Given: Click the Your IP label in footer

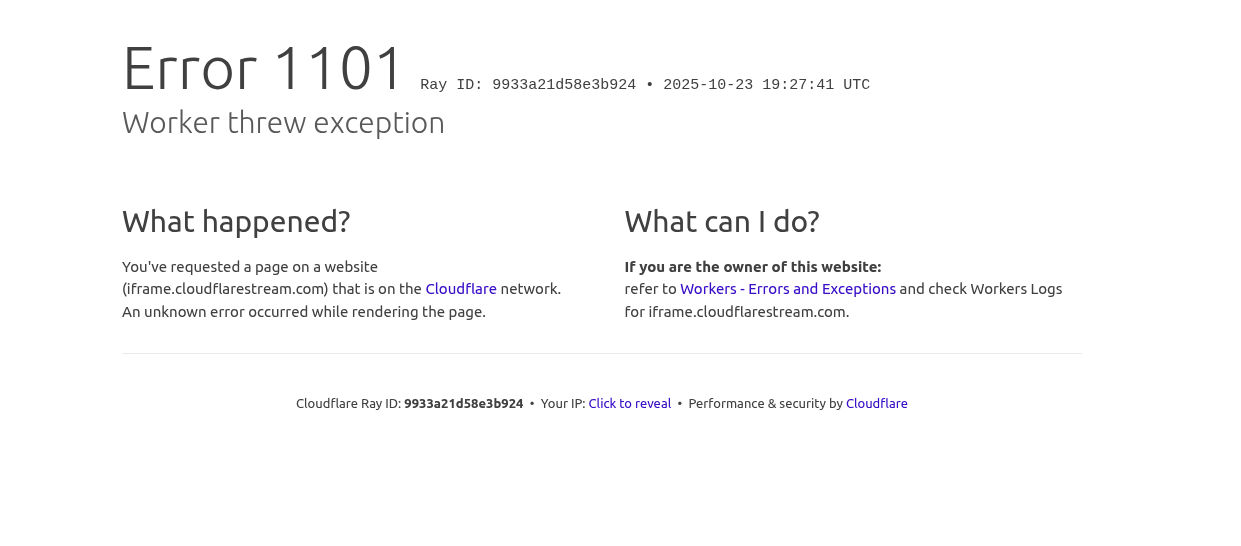Looking at the screenshot, I should 563,404.
